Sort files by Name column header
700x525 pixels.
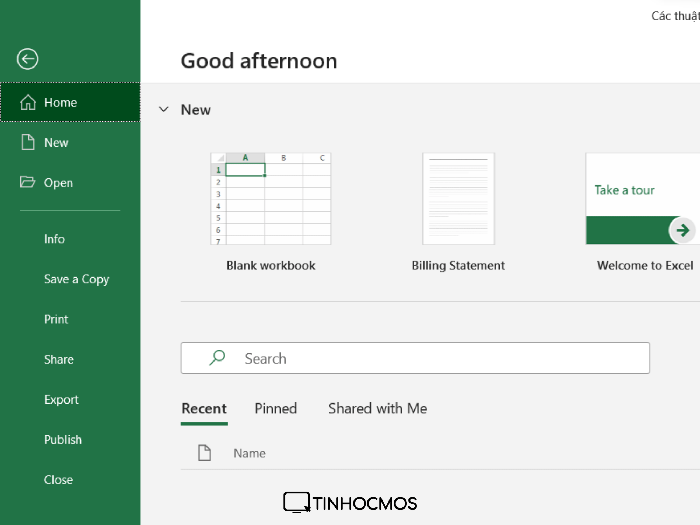[249, 453]
